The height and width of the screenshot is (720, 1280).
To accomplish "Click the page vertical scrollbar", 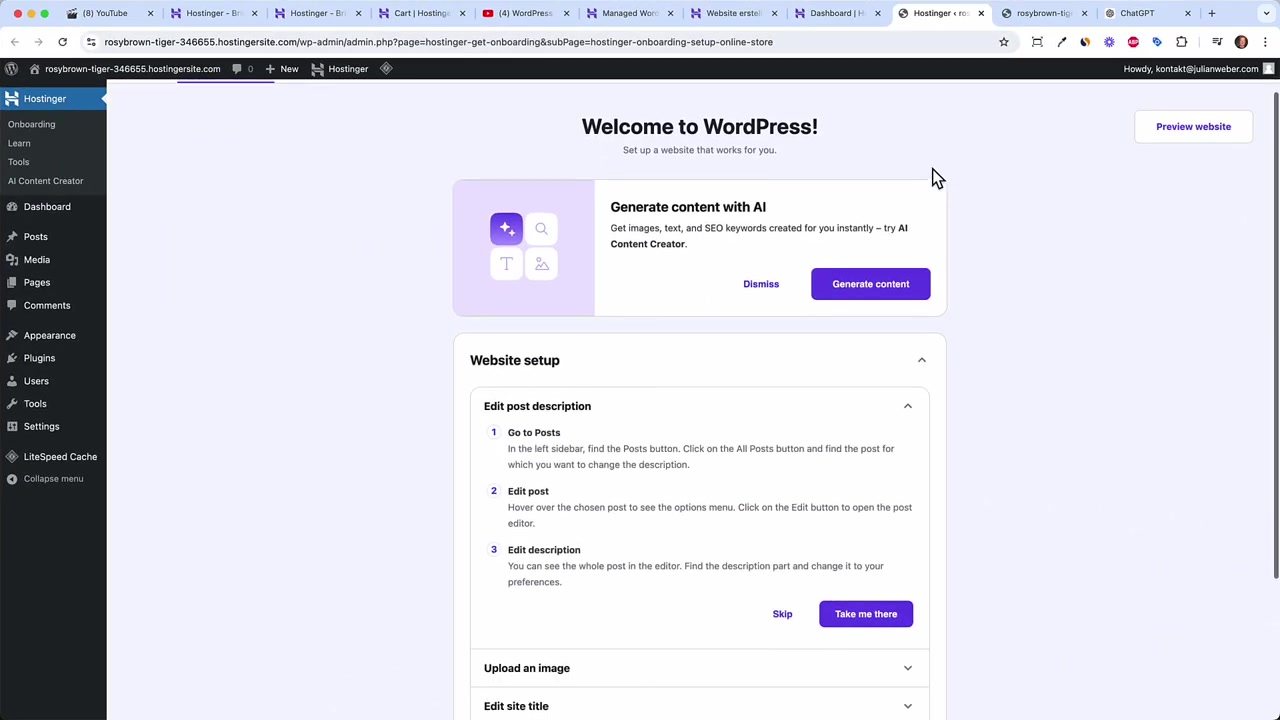I will coord(1276,335).
